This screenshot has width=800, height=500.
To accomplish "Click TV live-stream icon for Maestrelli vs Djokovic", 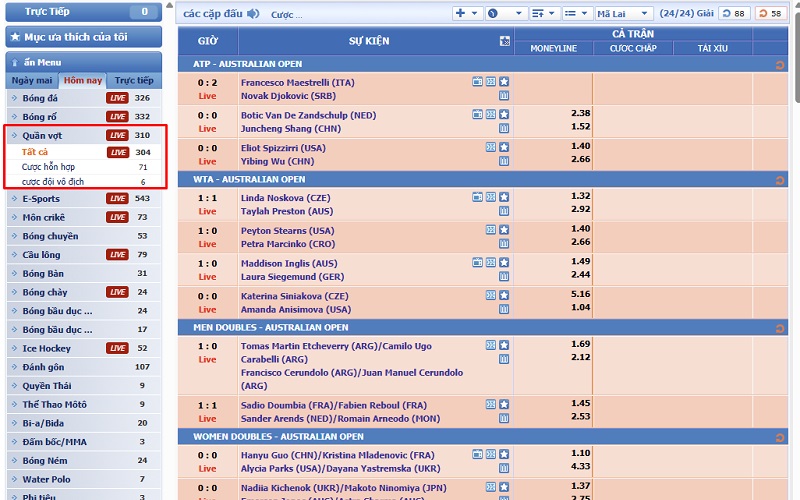I will [x=478, y=81].
